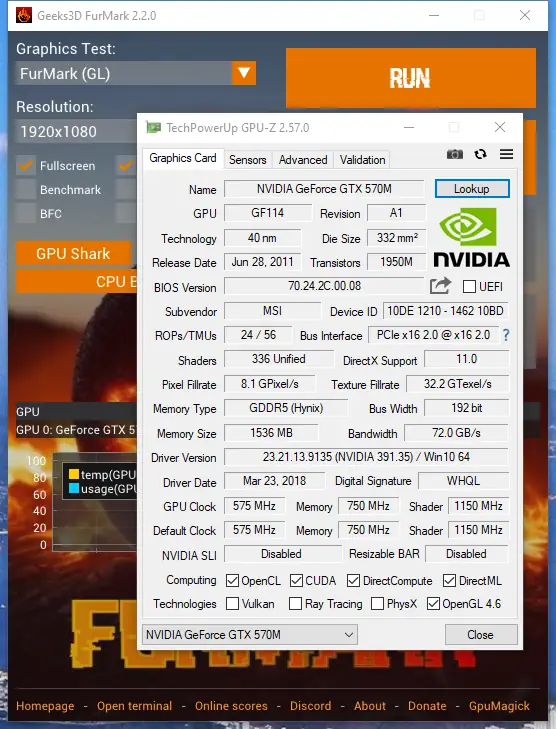The width and height of the screenshot is (556, 729).
Task: Click the Memory Type value GDDR5 (Hynix)
Action: point(286,408)
